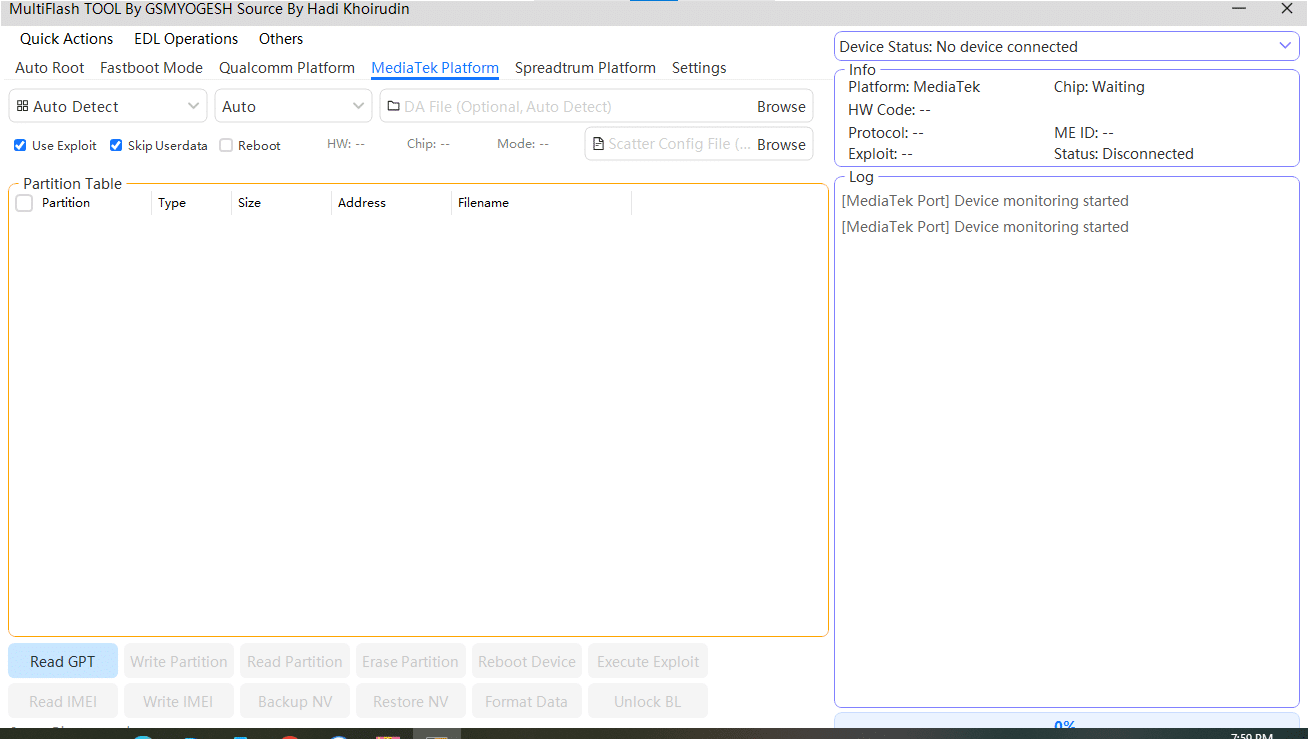
Task: Tick the select-all Partition header checkbox
Action: (x=25, y=203)
